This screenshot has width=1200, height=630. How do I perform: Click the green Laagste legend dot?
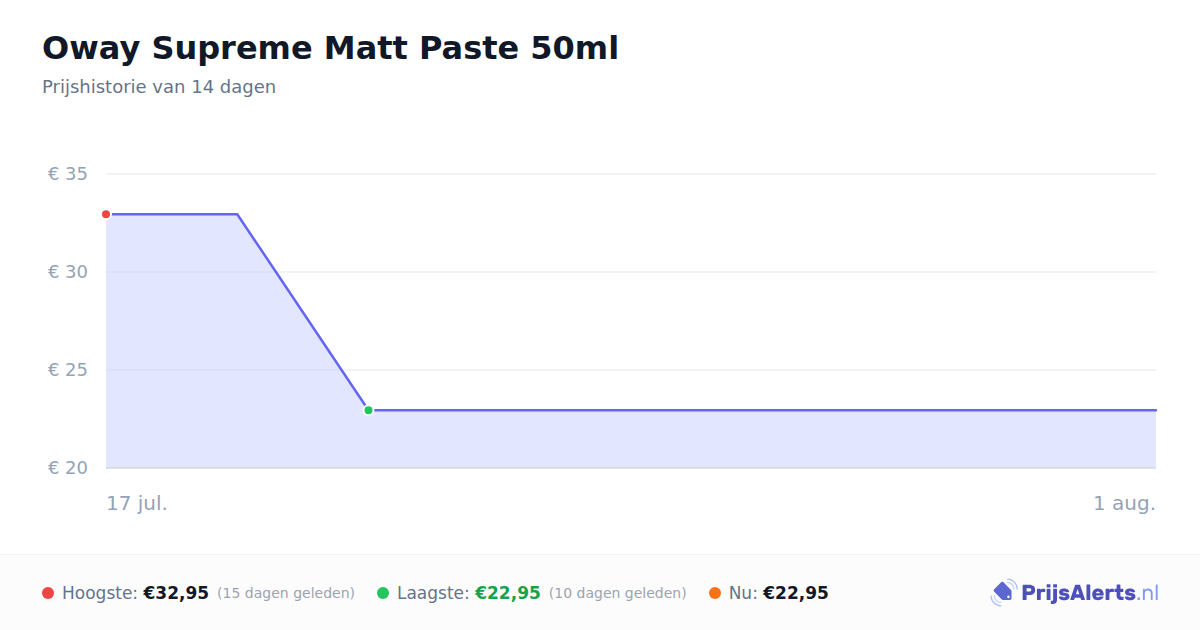383,593
